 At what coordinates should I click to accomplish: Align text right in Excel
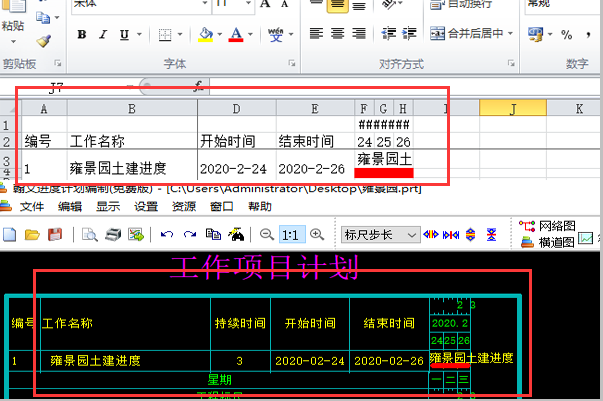click(x=359, y=33)
